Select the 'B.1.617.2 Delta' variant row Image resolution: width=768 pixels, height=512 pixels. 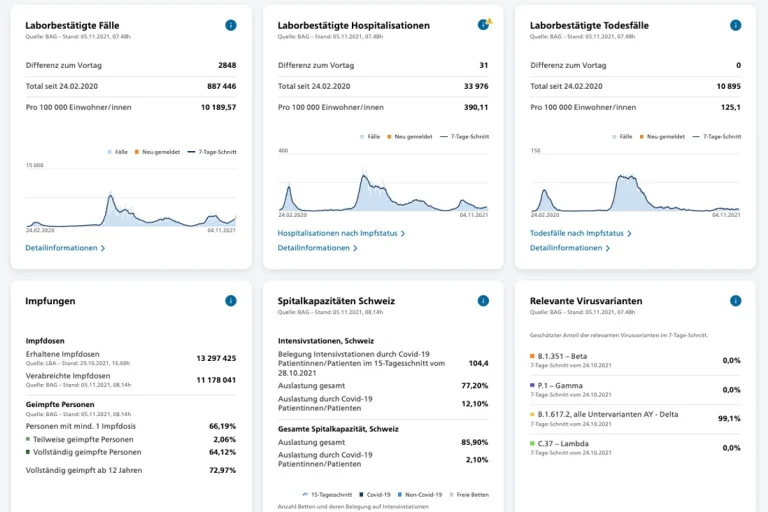click(635, 419)
